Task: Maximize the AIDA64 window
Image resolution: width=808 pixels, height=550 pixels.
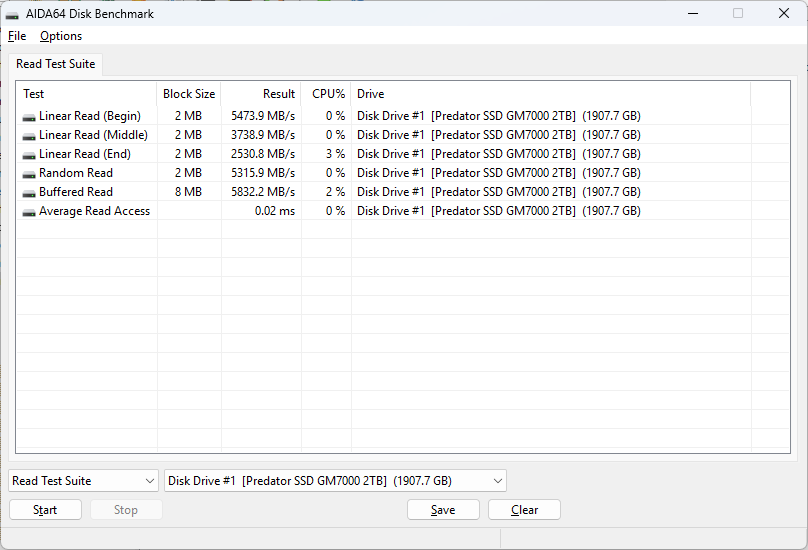Action: pos(738,14)
